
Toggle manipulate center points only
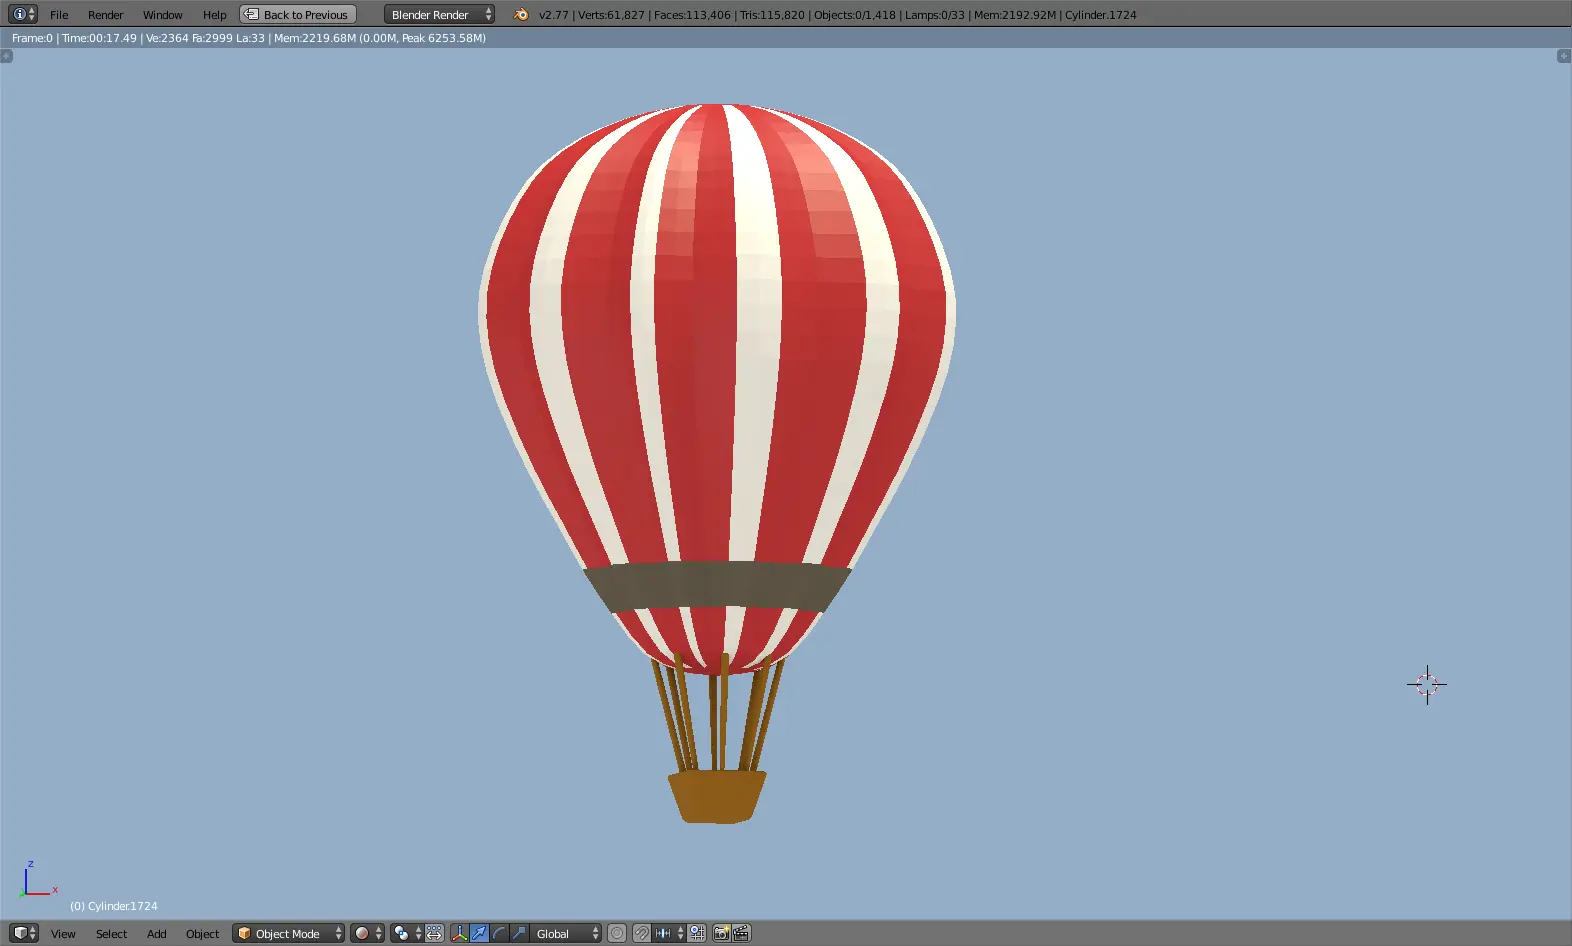pos(434,933)
